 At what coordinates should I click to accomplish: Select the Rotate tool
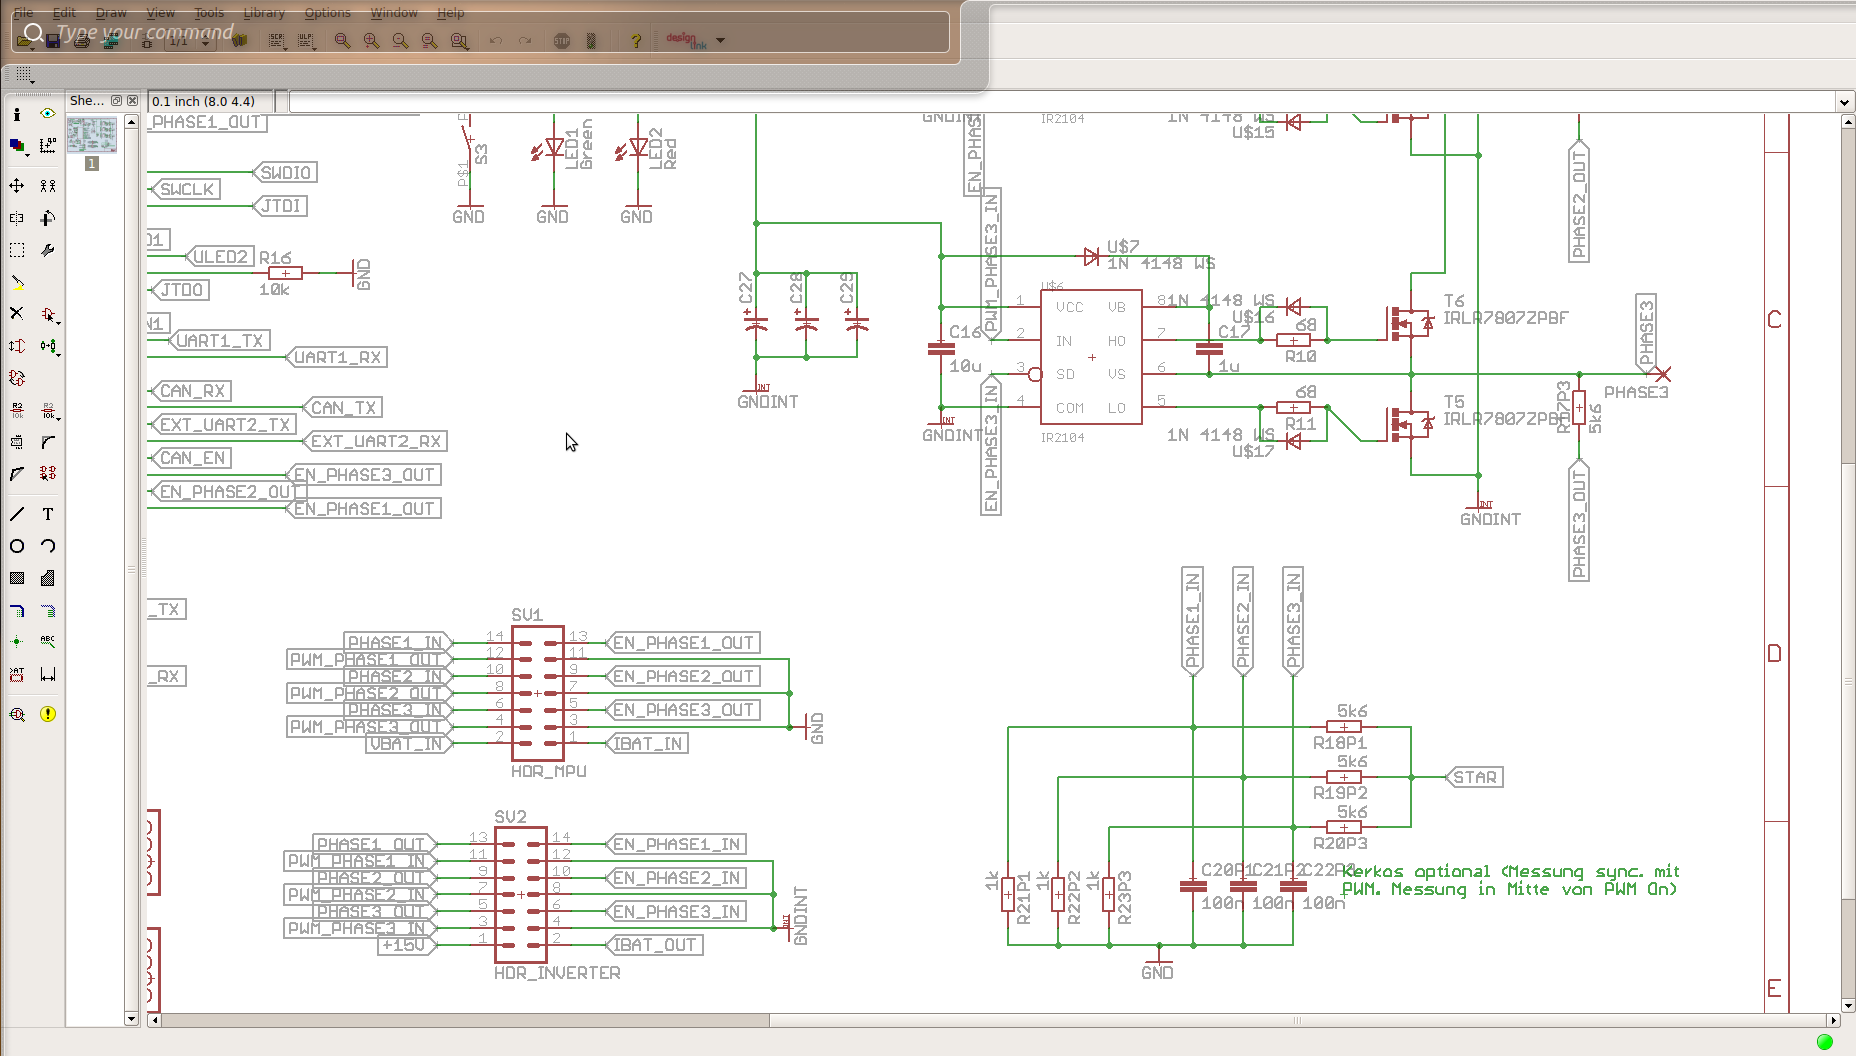pos(48,218)
